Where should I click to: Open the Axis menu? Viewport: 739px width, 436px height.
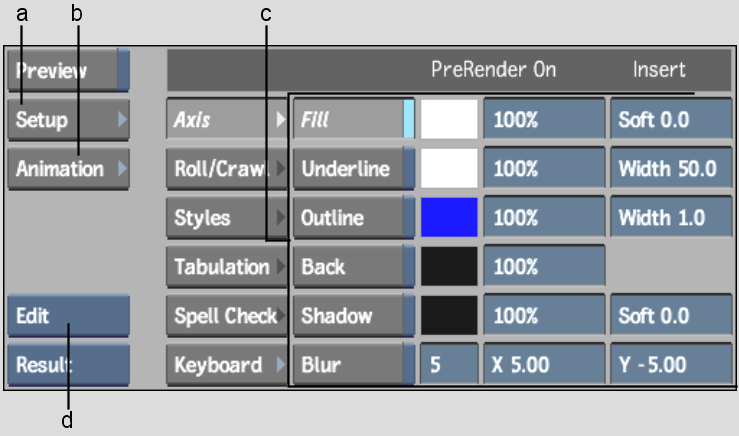227,119
